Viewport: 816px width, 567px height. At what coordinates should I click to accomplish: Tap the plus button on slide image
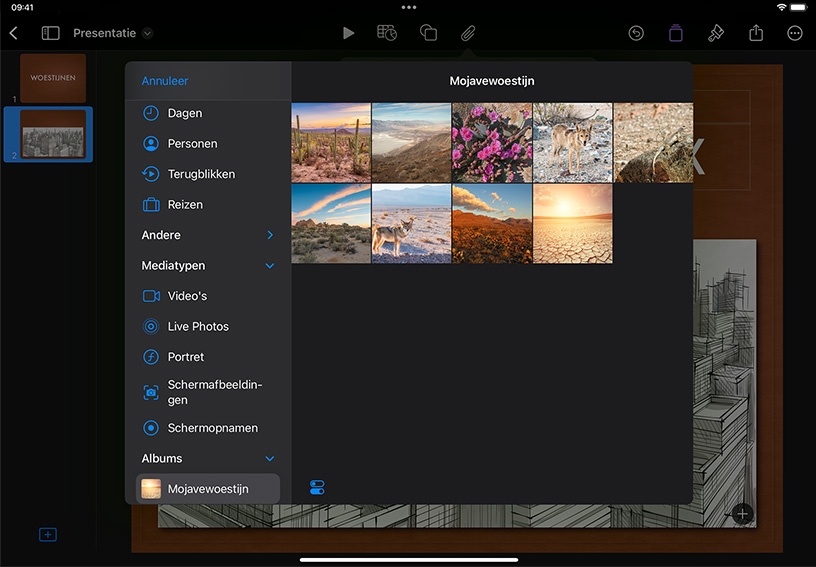pyautogui.click(x=742, y=514)
